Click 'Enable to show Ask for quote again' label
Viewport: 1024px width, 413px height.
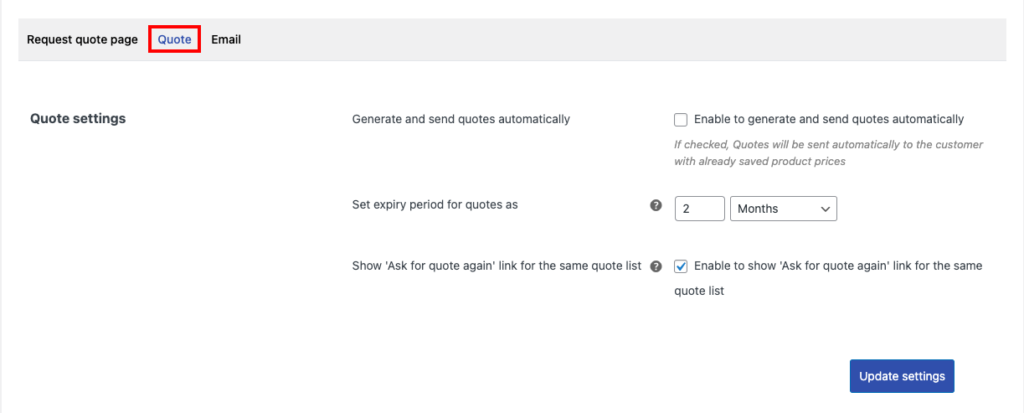tap(838, 266)
